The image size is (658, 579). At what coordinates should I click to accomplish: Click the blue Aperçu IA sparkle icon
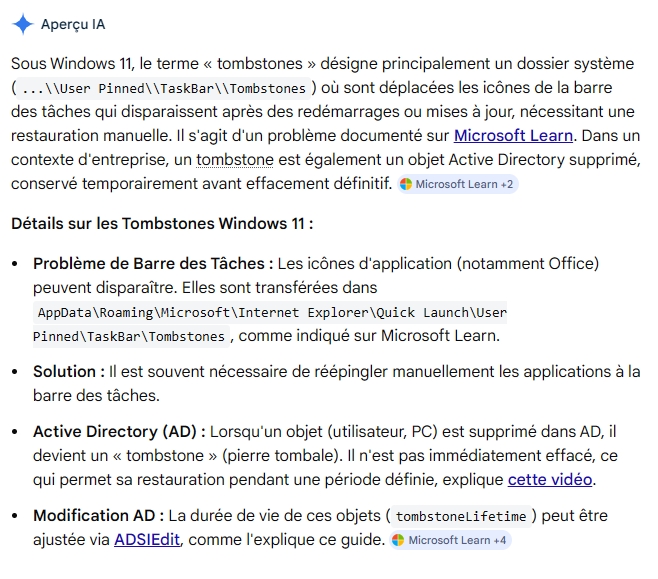pos(23,24)
